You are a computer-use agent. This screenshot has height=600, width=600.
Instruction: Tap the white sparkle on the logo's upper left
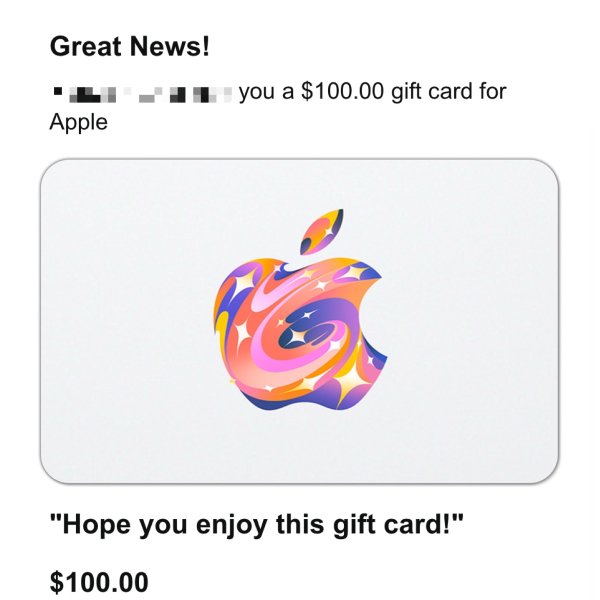click(x=242, y=285)
